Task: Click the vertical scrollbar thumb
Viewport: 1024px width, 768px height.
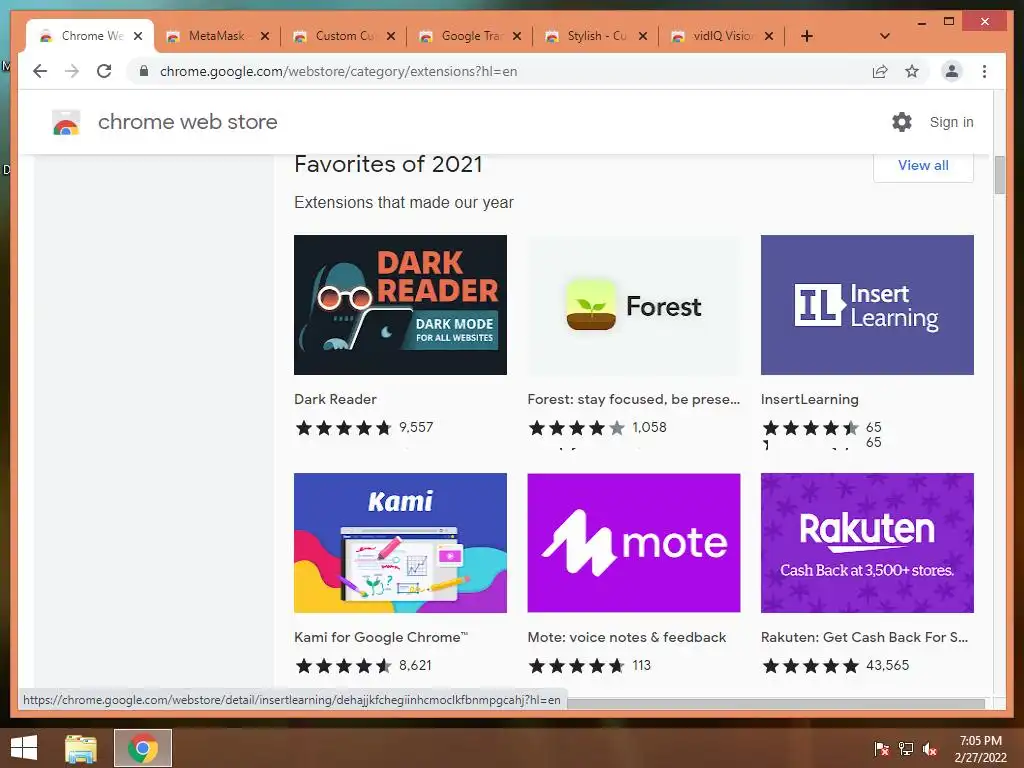Action: coord(999,175)
